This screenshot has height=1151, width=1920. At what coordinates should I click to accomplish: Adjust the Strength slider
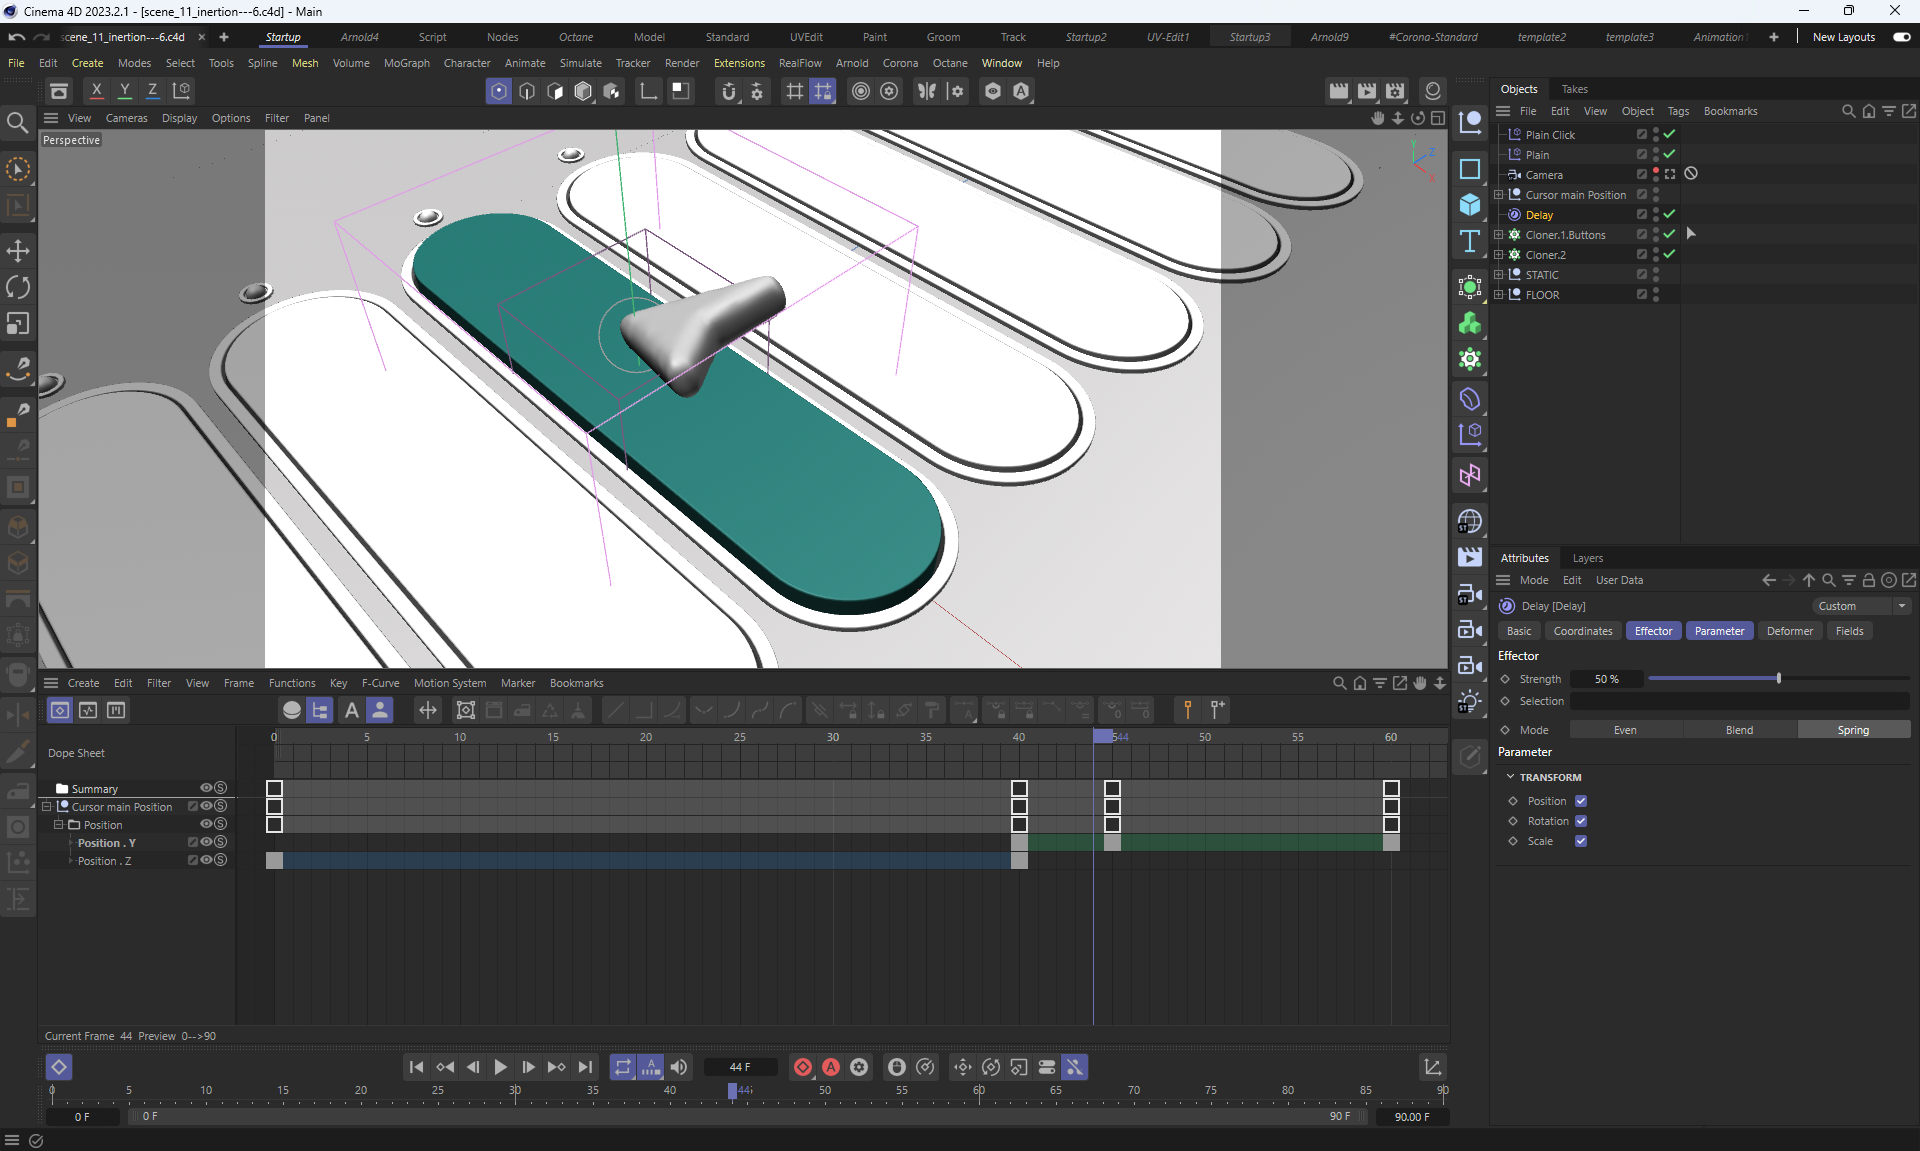(x=1778, y=679)
